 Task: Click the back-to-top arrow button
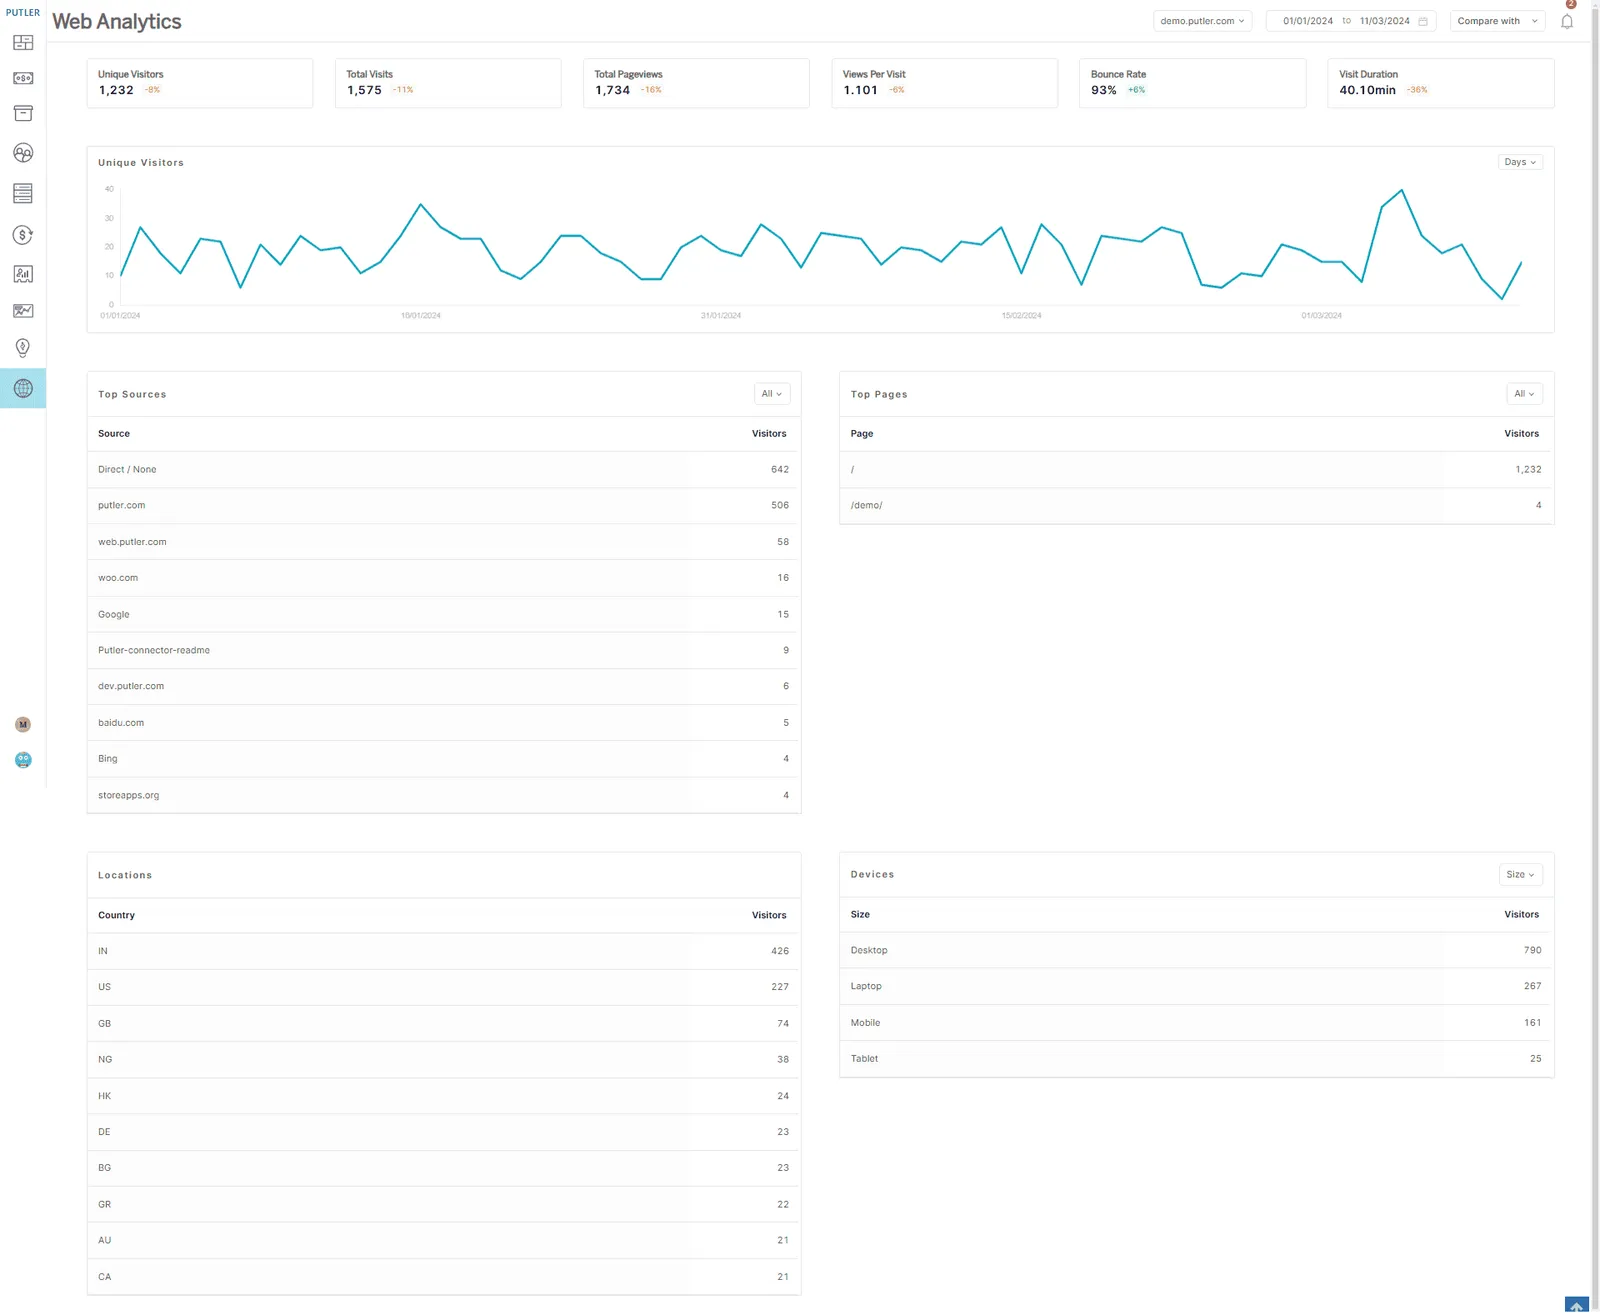click(x=1577, y=1305)
